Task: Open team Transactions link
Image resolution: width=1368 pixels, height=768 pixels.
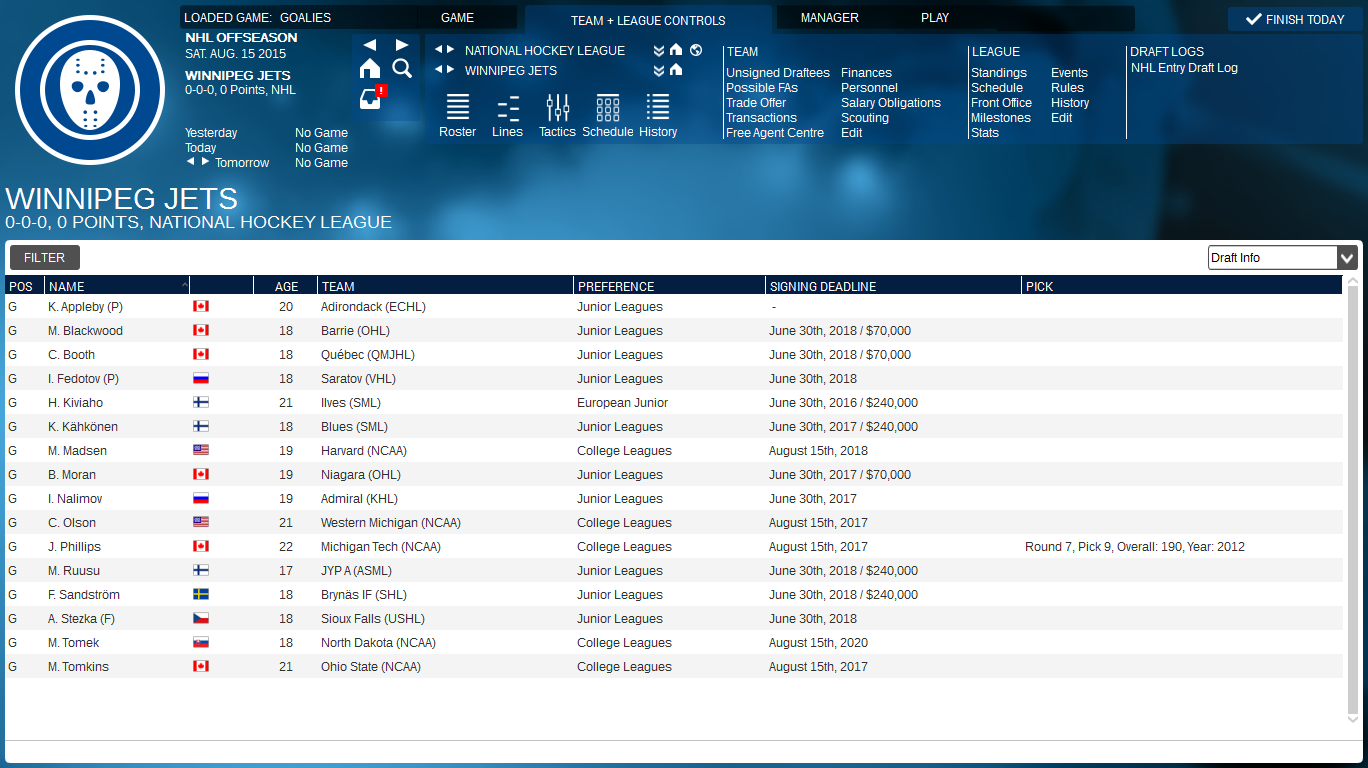Action: (x=761, y=118)
